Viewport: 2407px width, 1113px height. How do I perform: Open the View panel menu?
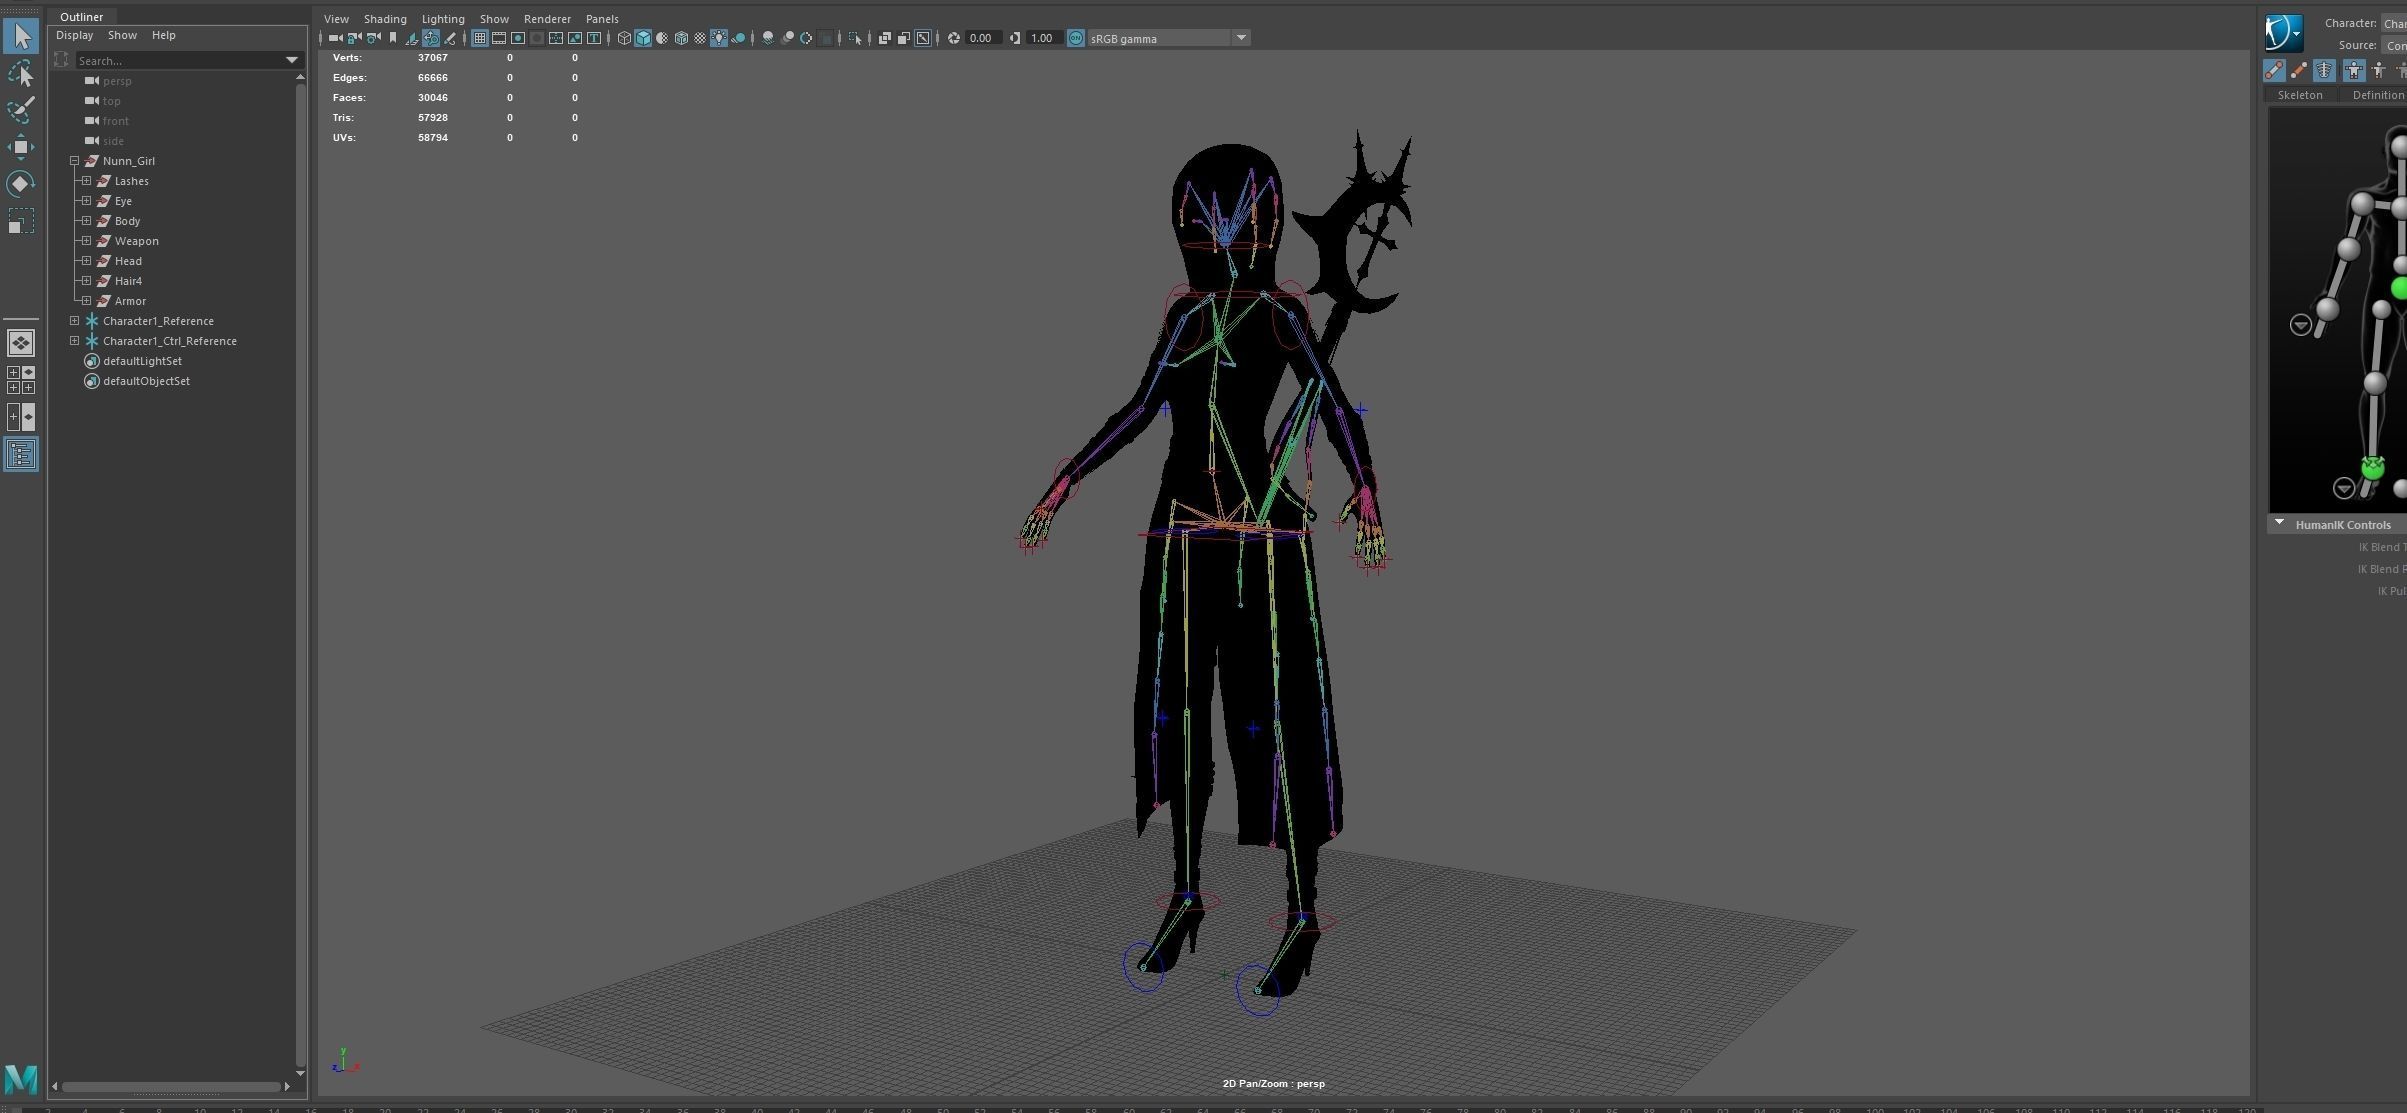coord(336,19)
